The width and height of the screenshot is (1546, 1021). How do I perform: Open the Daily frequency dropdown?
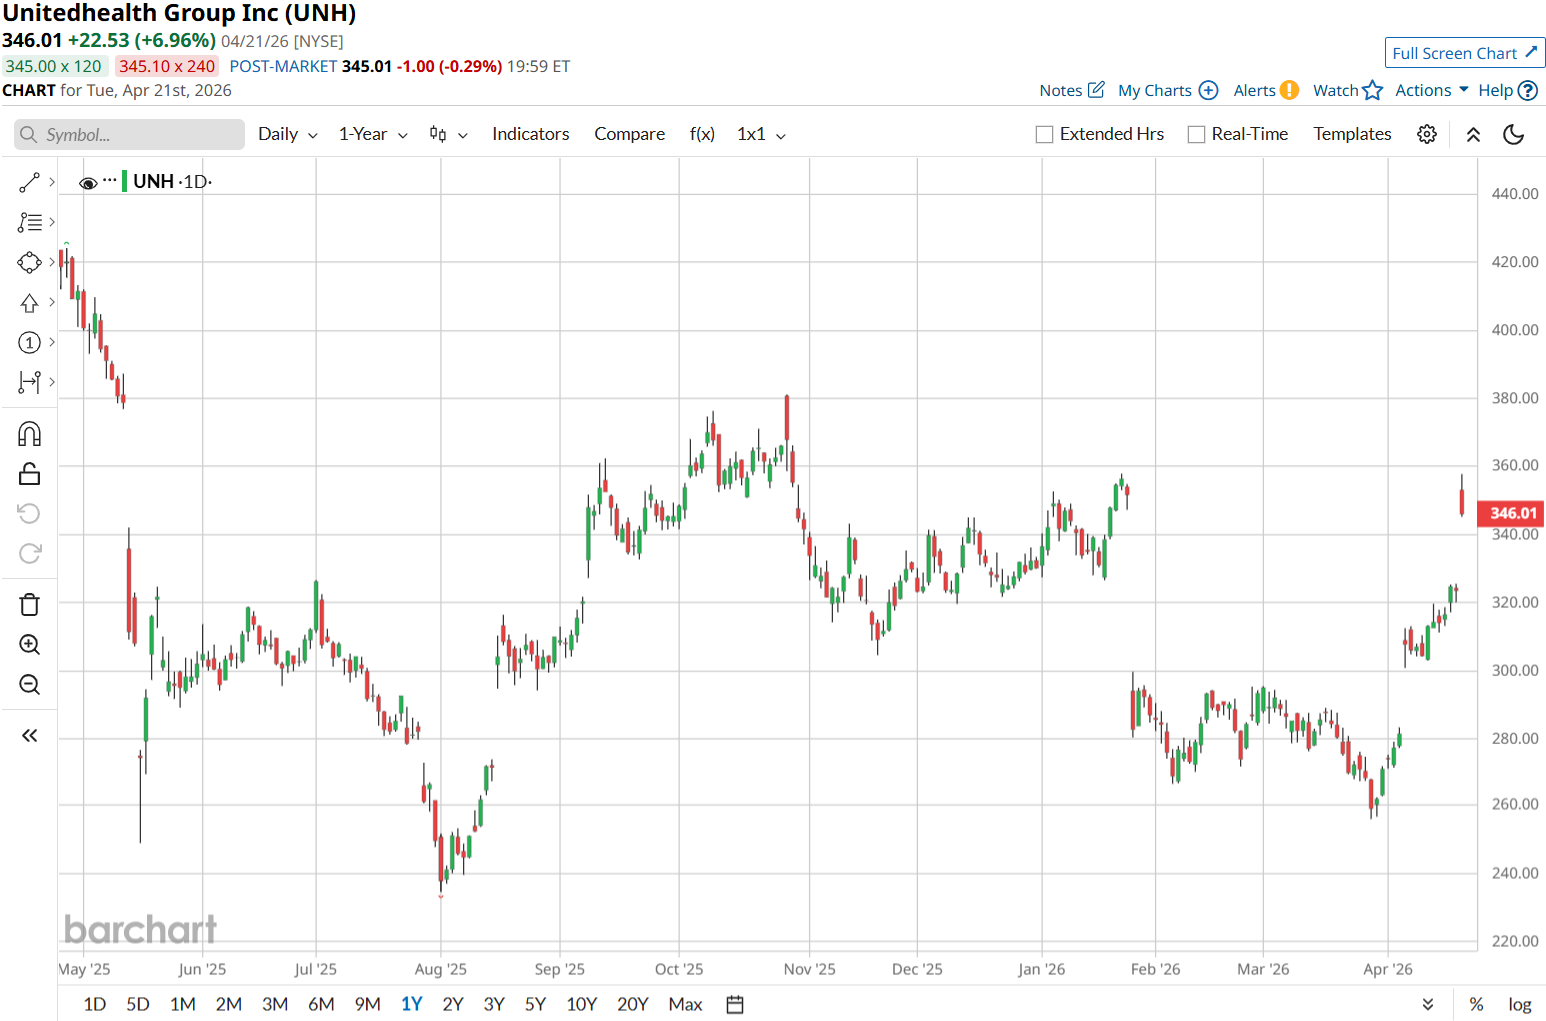point(288,134)
